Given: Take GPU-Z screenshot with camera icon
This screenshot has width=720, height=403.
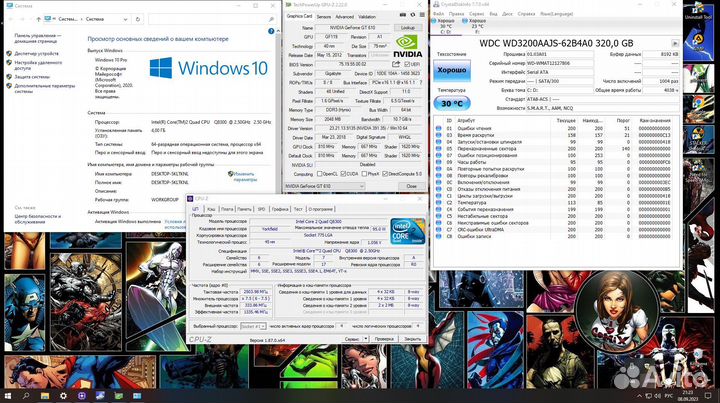Looking at the screenshot, I should coord(403,15).
